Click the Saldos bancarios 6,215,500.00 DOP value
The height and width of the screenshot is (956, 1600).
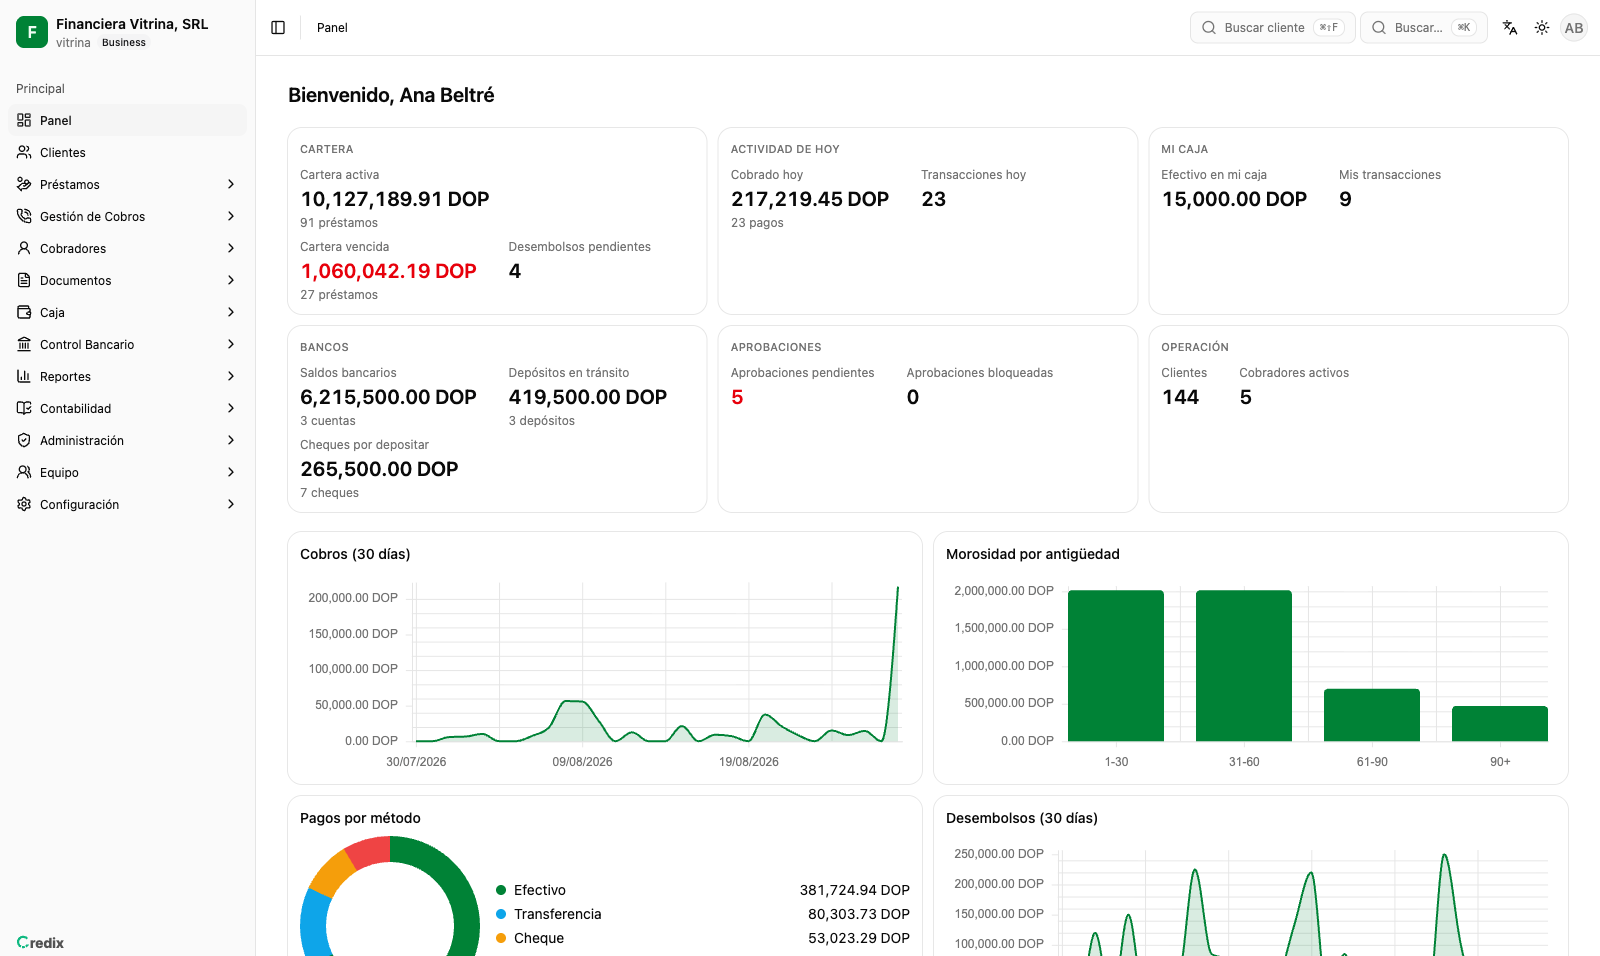[389, 397]
